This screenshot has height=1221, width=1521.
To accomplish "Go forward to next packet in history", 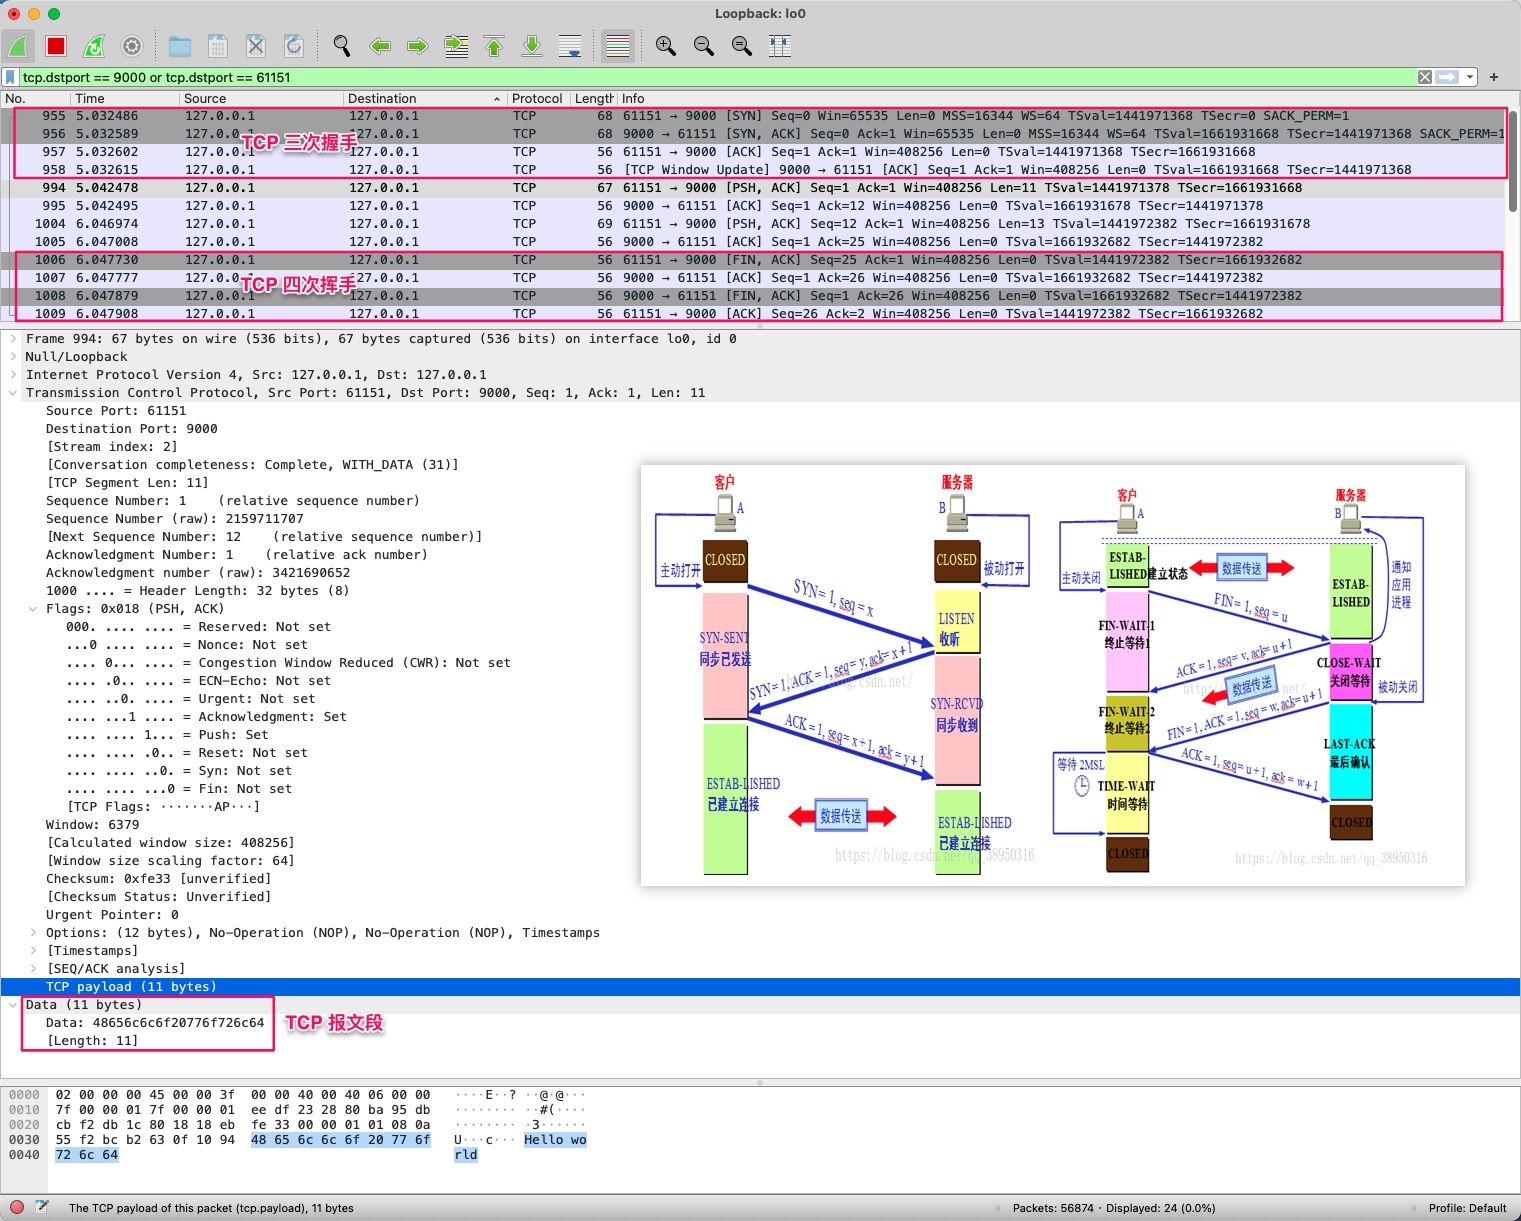I will (418, 46).
